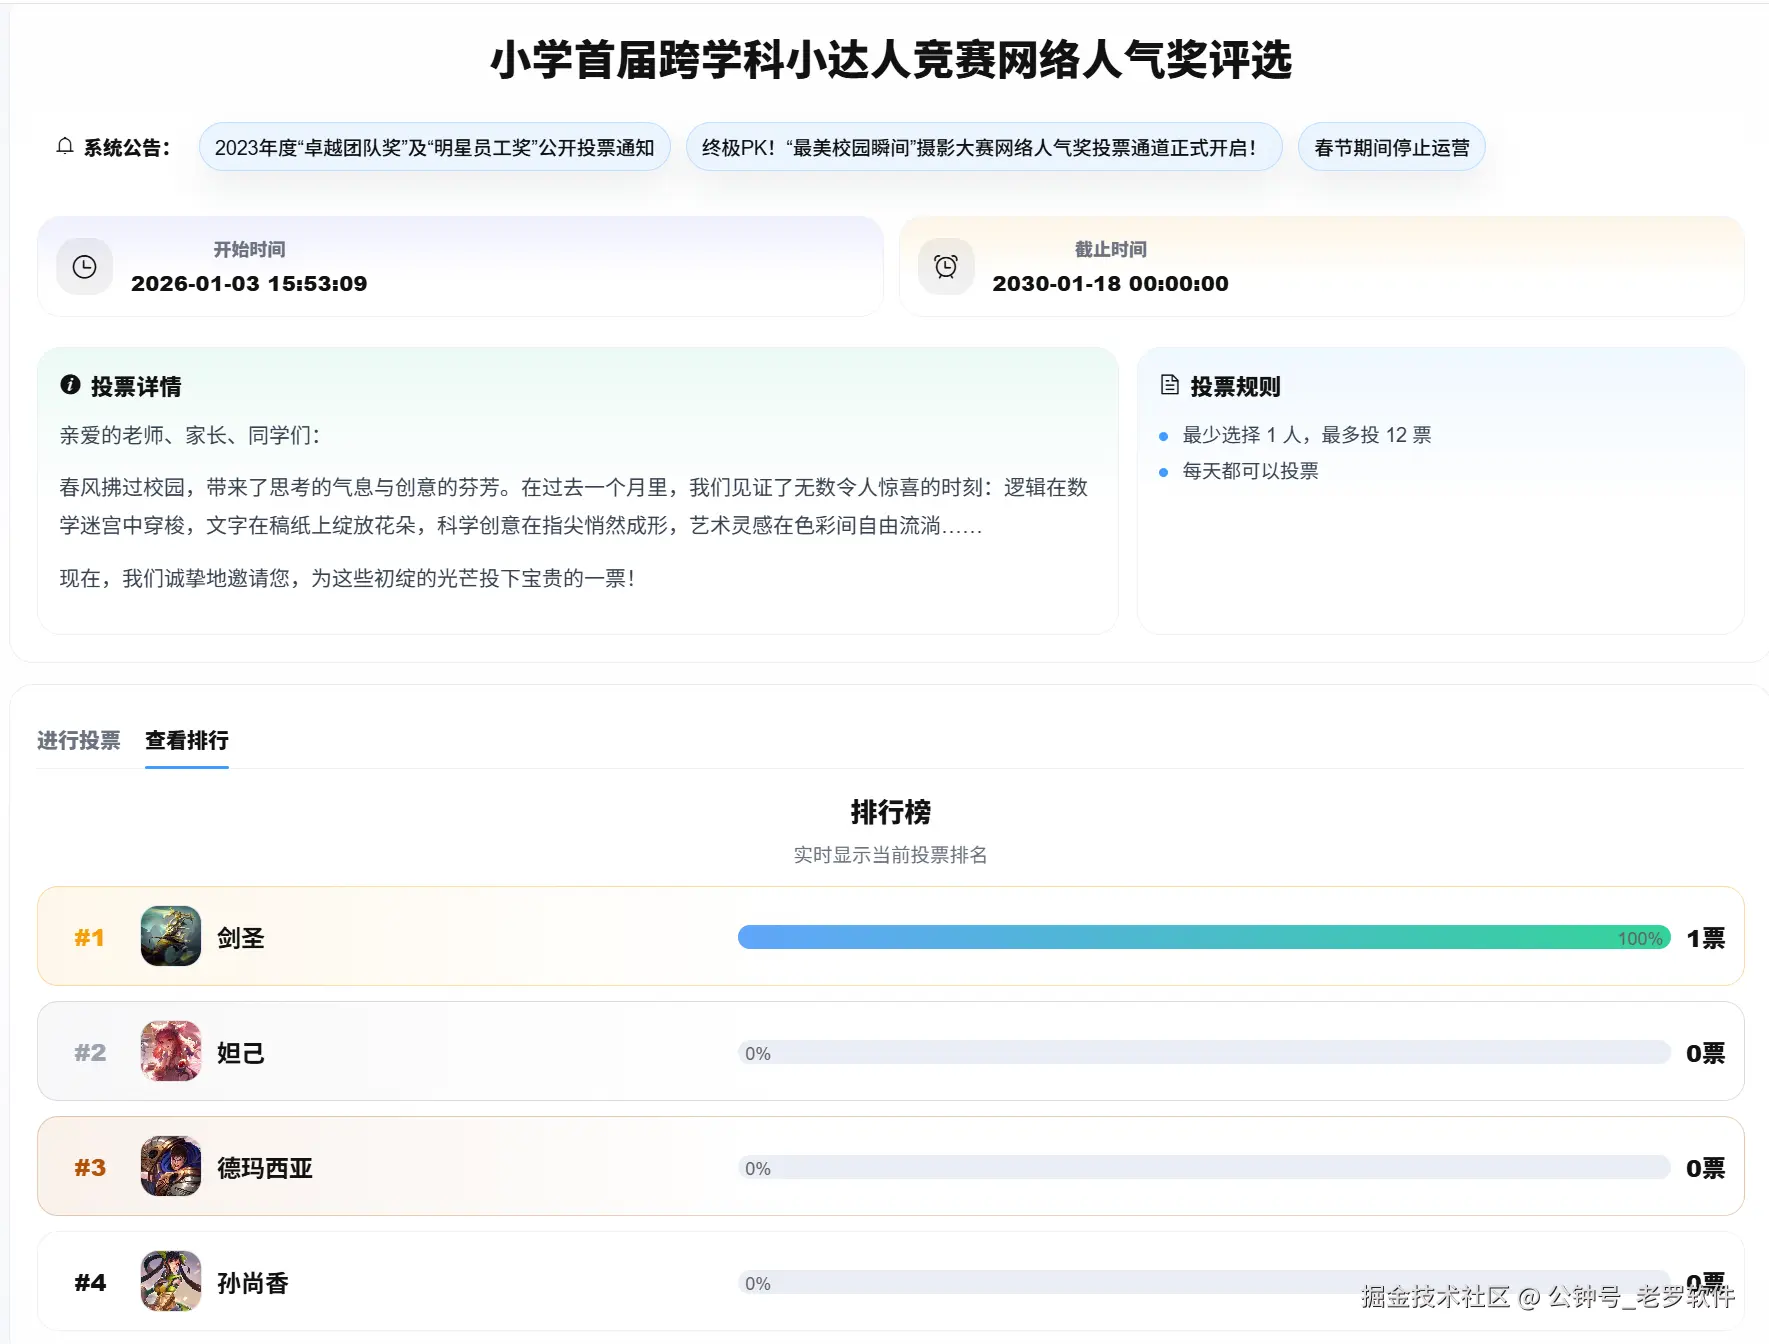Click the 开始时间 label
This screenshot has height=1344, width=1769.
(x=249, y=249)
